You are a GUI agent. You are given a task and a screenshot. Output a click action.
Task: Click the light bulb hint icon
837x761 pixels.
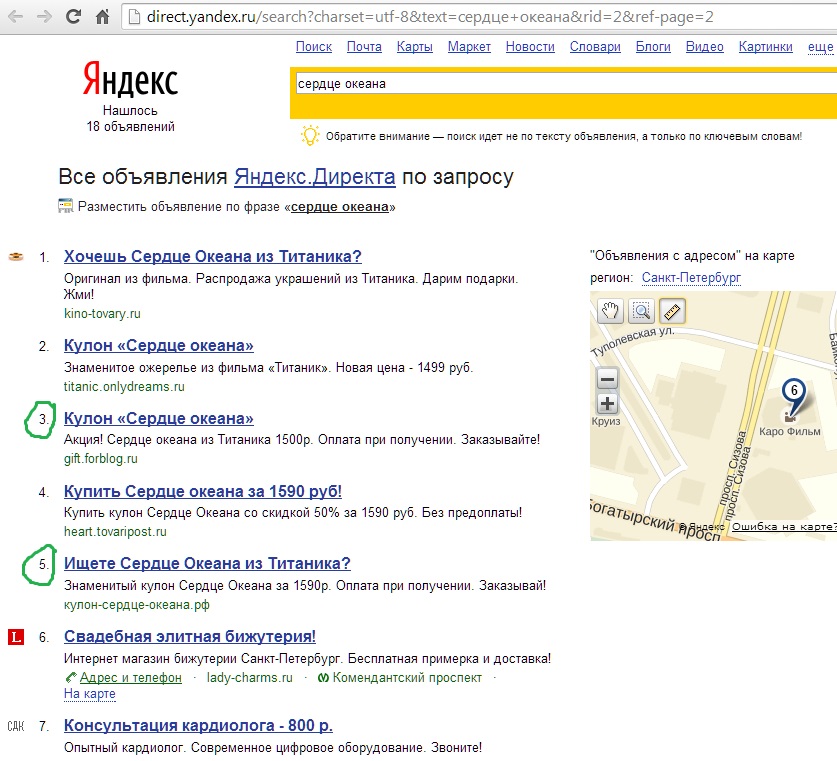tap(310, 136)
